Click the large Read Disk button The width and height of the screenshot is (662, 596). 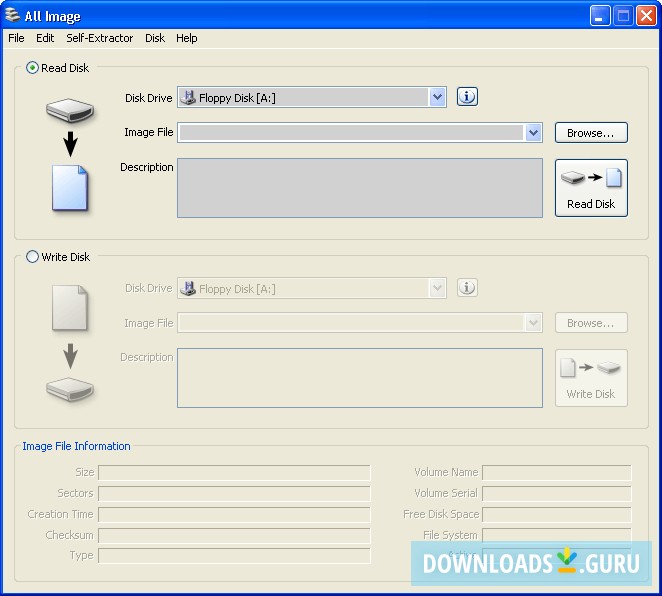pos(591,188)
